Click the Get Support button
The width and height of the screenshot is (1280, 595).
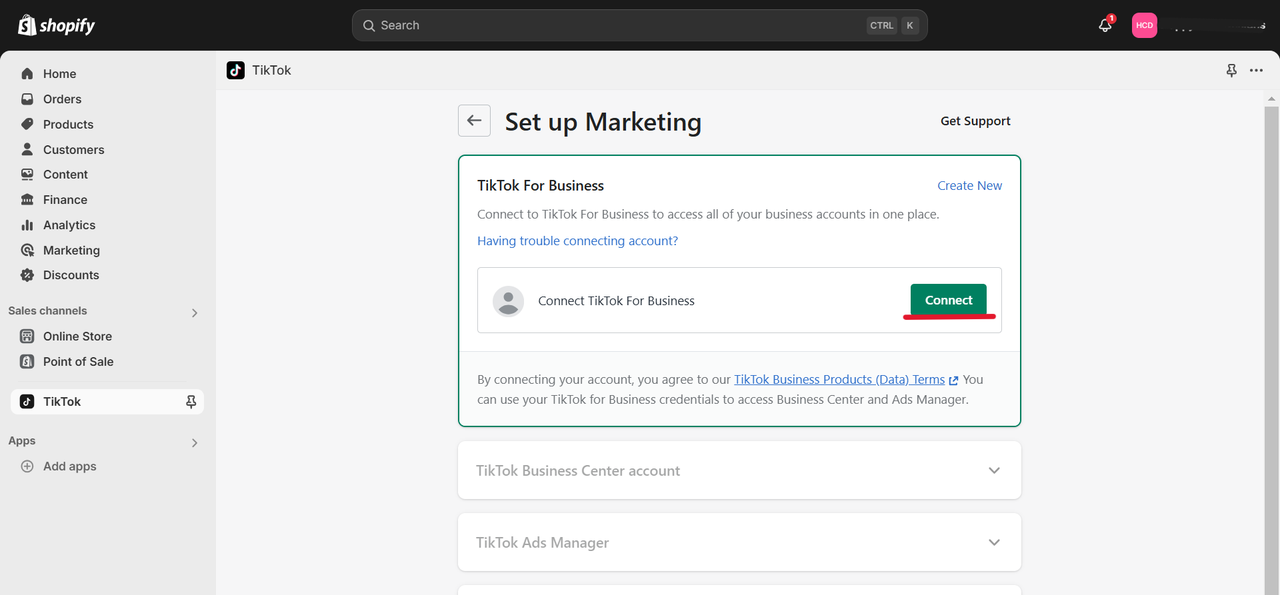(x=975, y=121)
